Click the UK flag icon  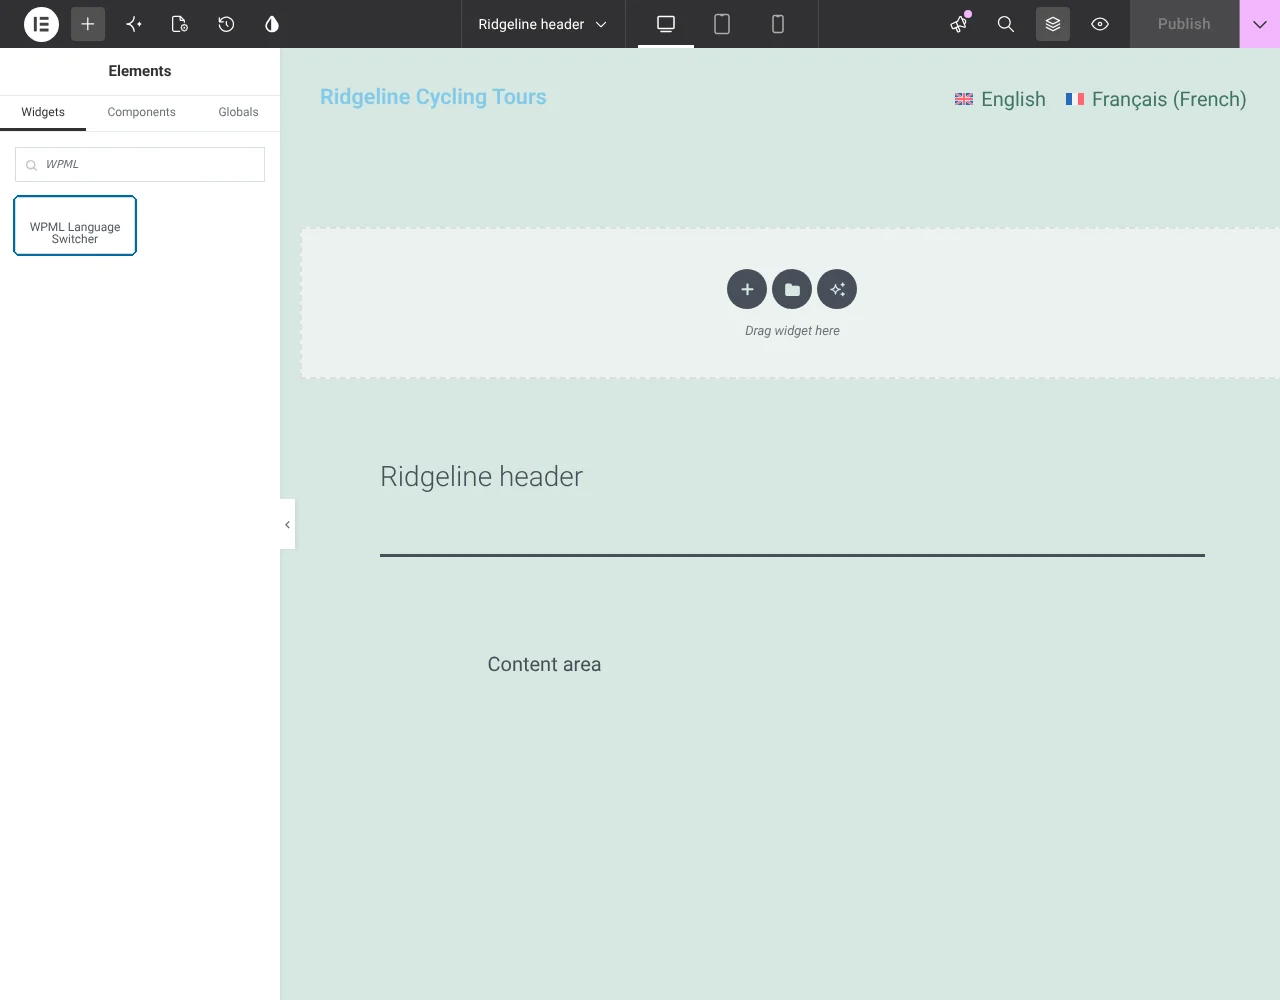964,99
